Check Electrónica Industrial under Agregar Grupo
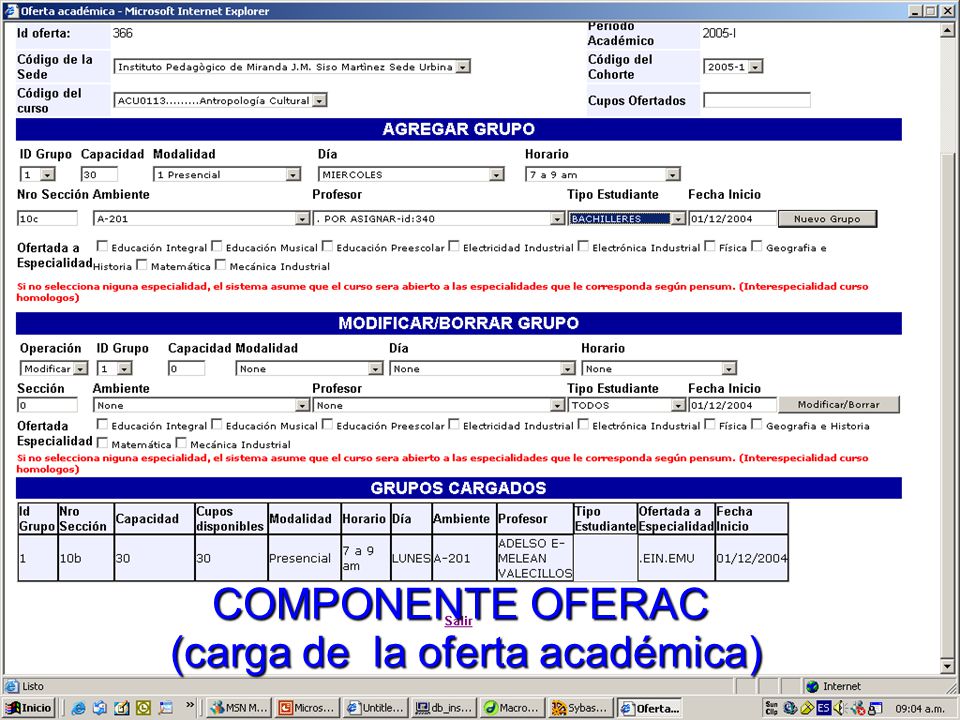 [583, 246]
